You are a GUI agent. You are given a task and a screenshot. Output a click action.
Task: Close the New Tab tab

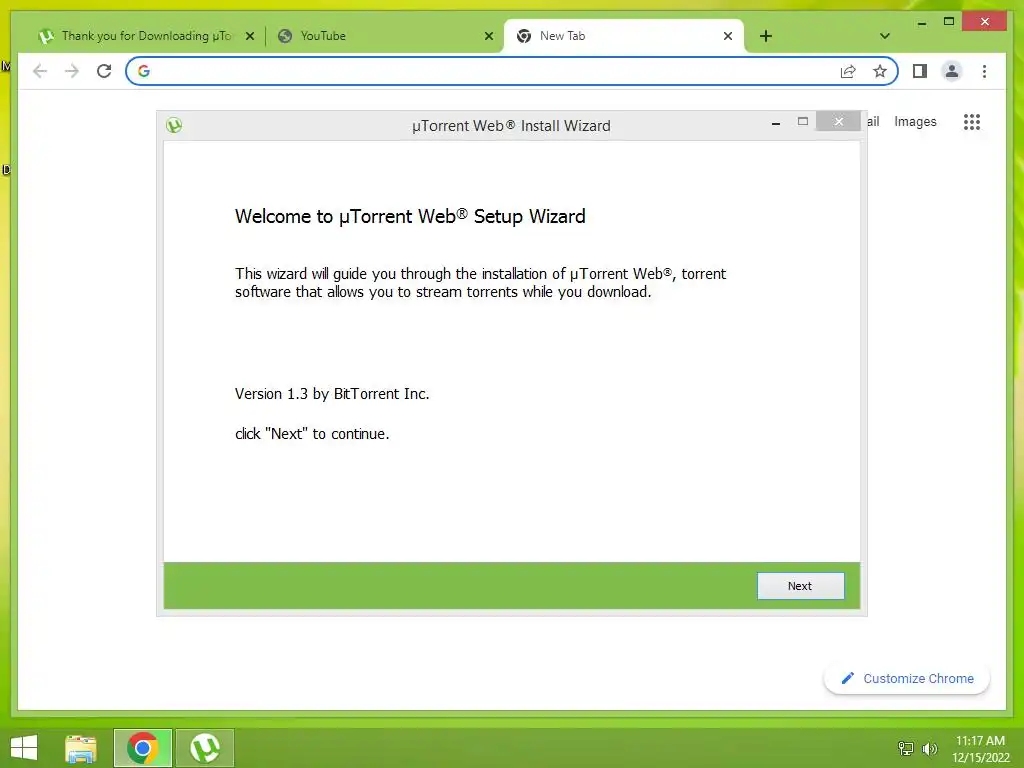pyautogui.click(x=728, y=37)
